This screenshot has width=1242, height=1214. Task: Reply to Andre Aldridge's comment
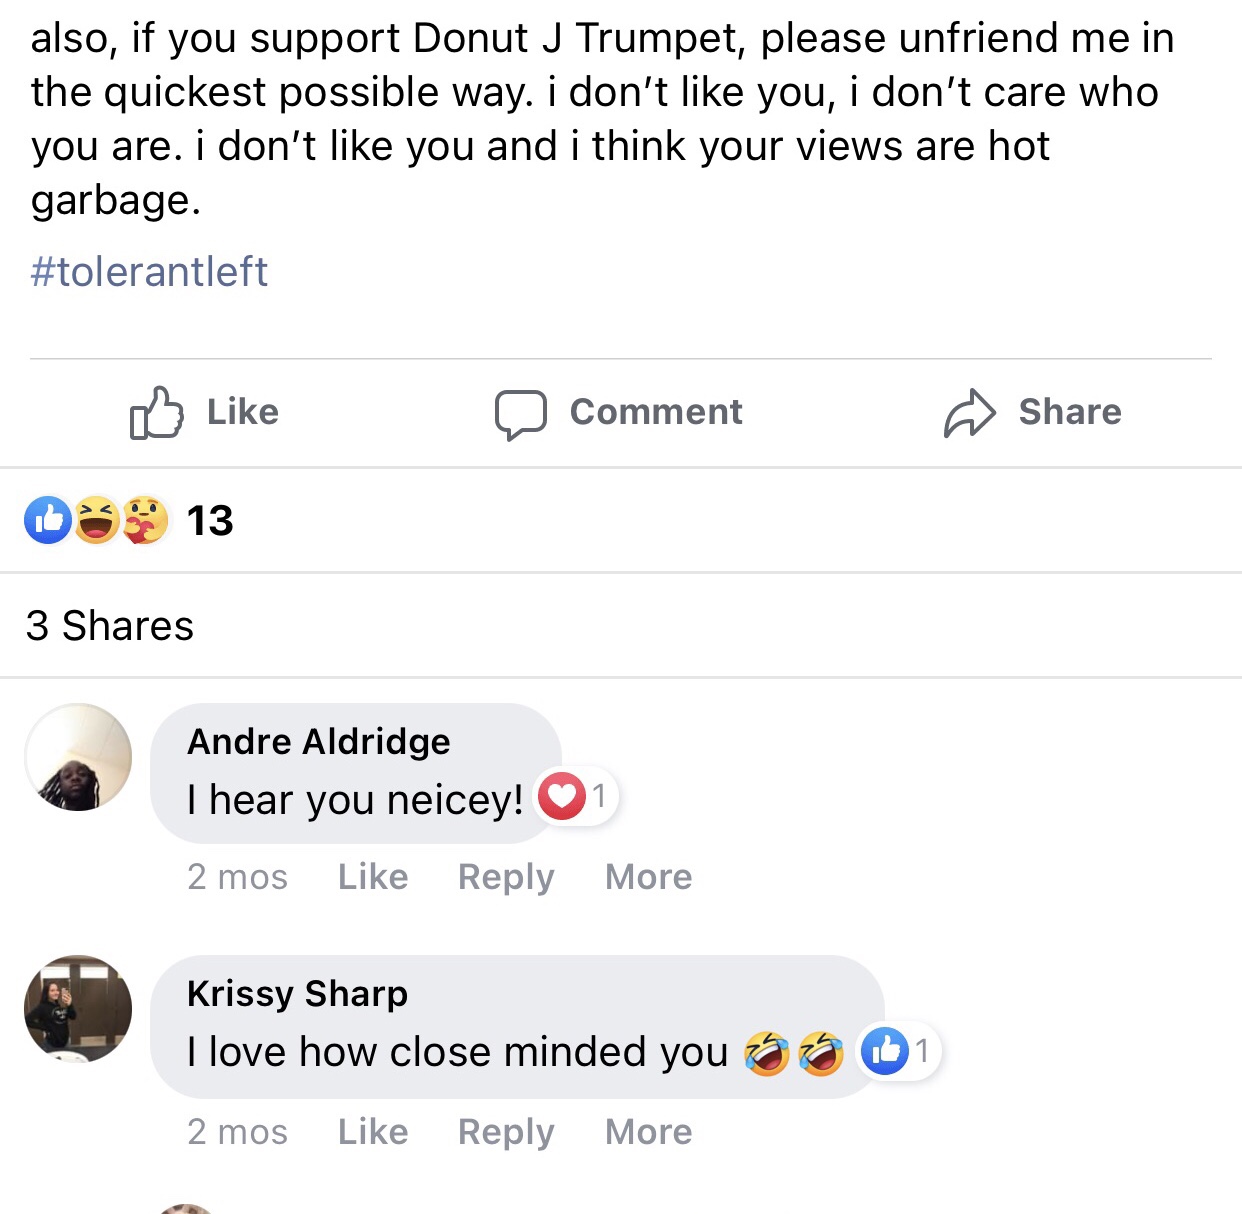click(x=505, y=877)
